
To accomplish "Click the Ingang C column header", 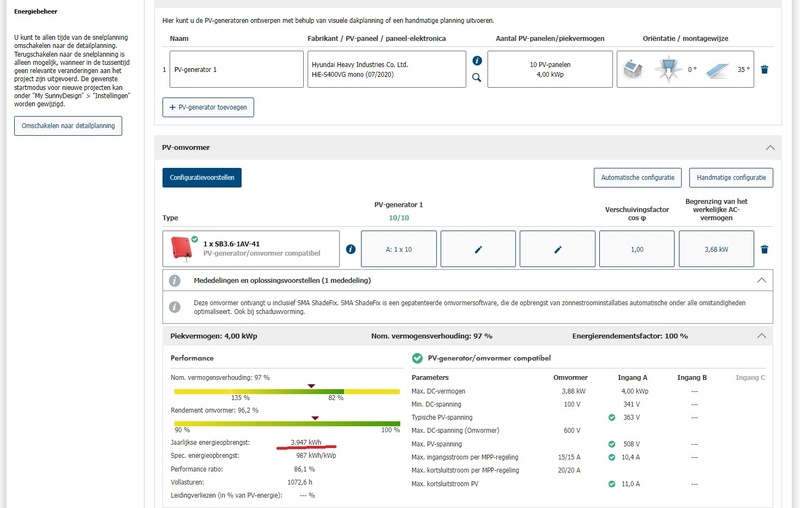I will (x=751, y=378).
